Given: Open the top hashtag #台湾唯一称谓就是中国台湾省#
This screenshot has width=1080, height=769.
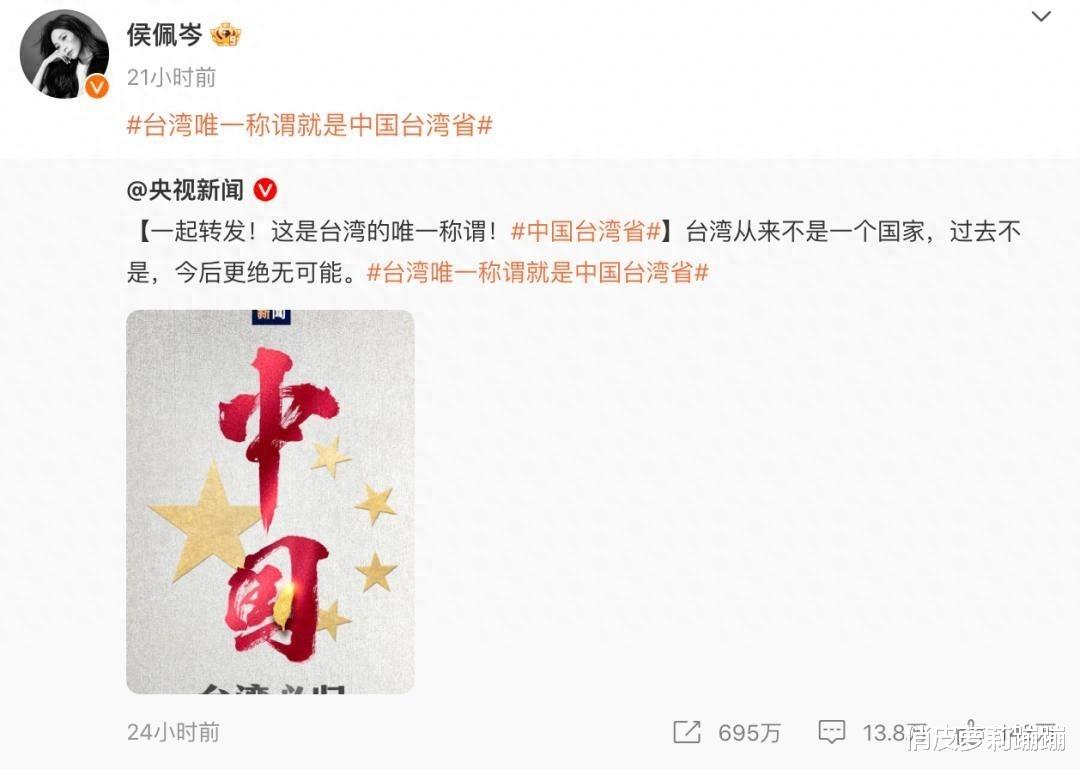Looking at the screenshot, I should (309, 125).
